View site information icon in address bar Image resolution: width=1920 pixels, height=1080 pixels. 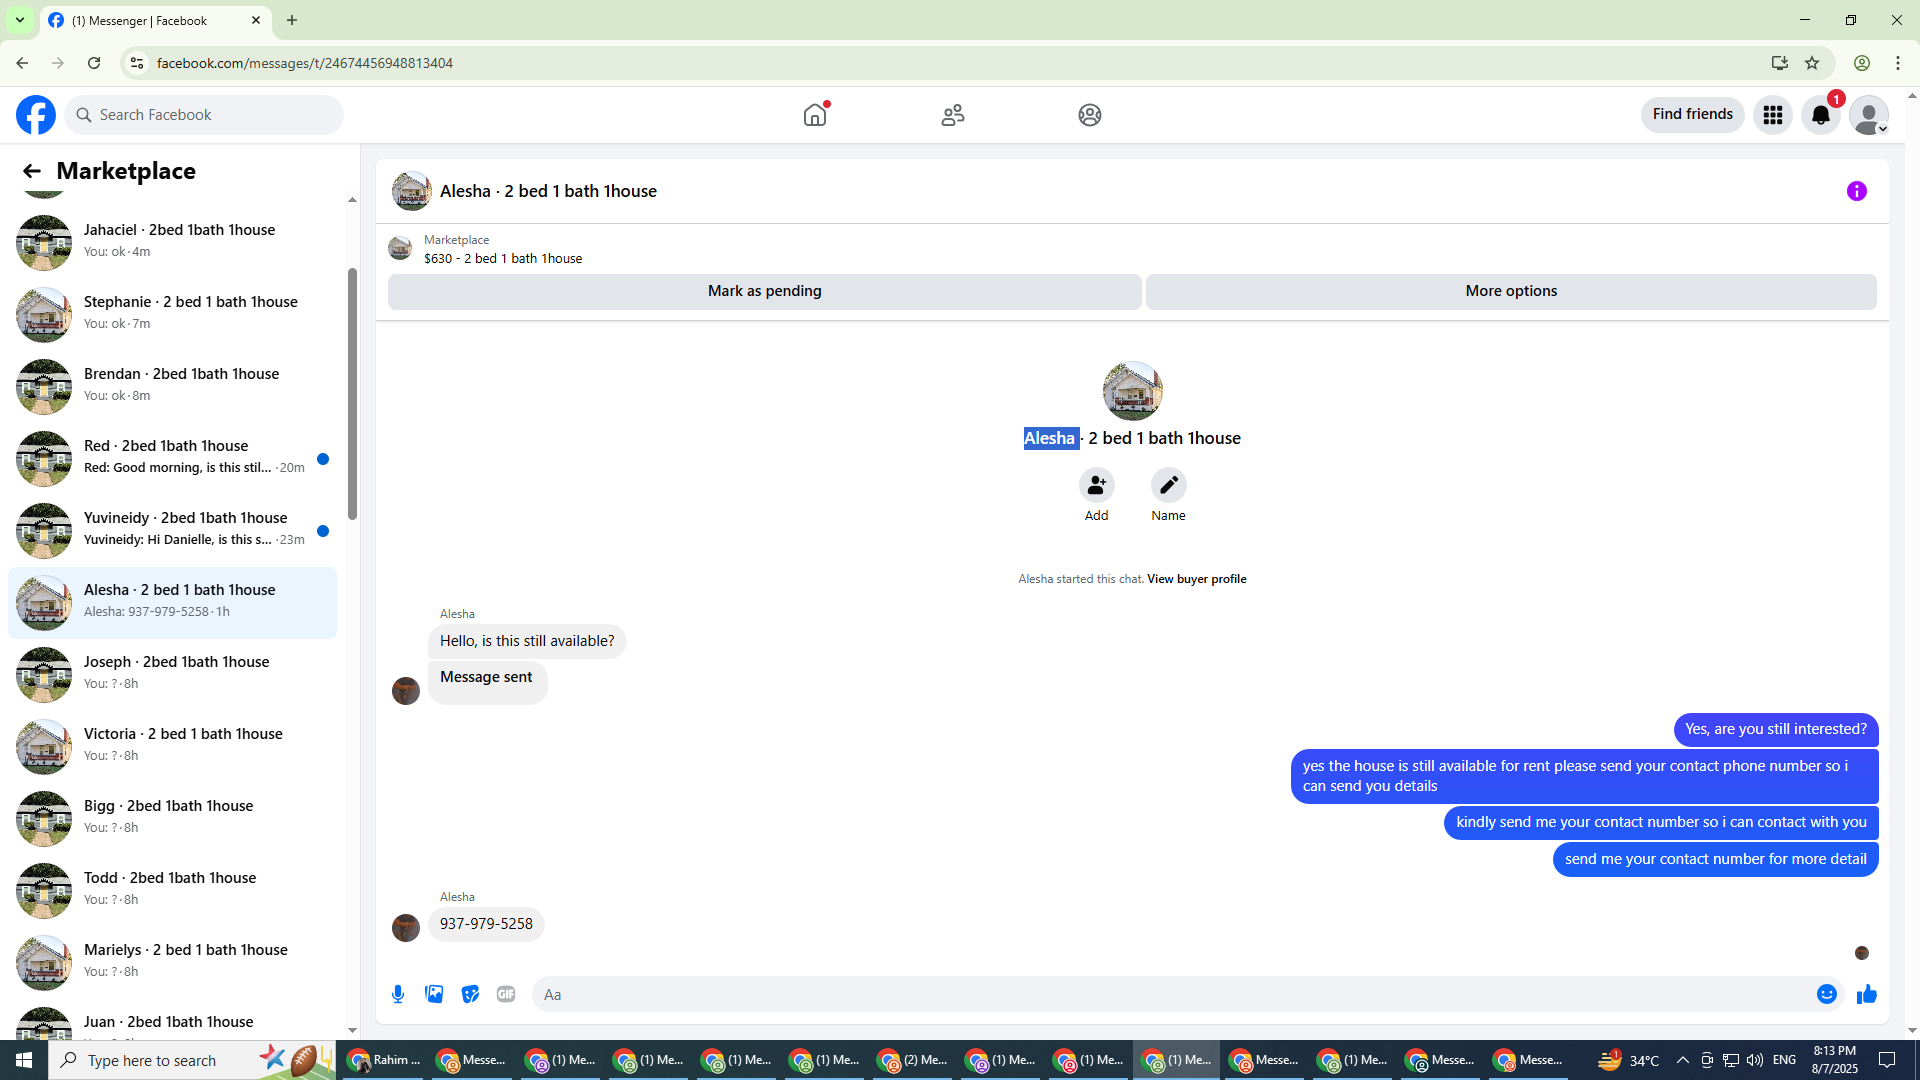click(137, 63)
